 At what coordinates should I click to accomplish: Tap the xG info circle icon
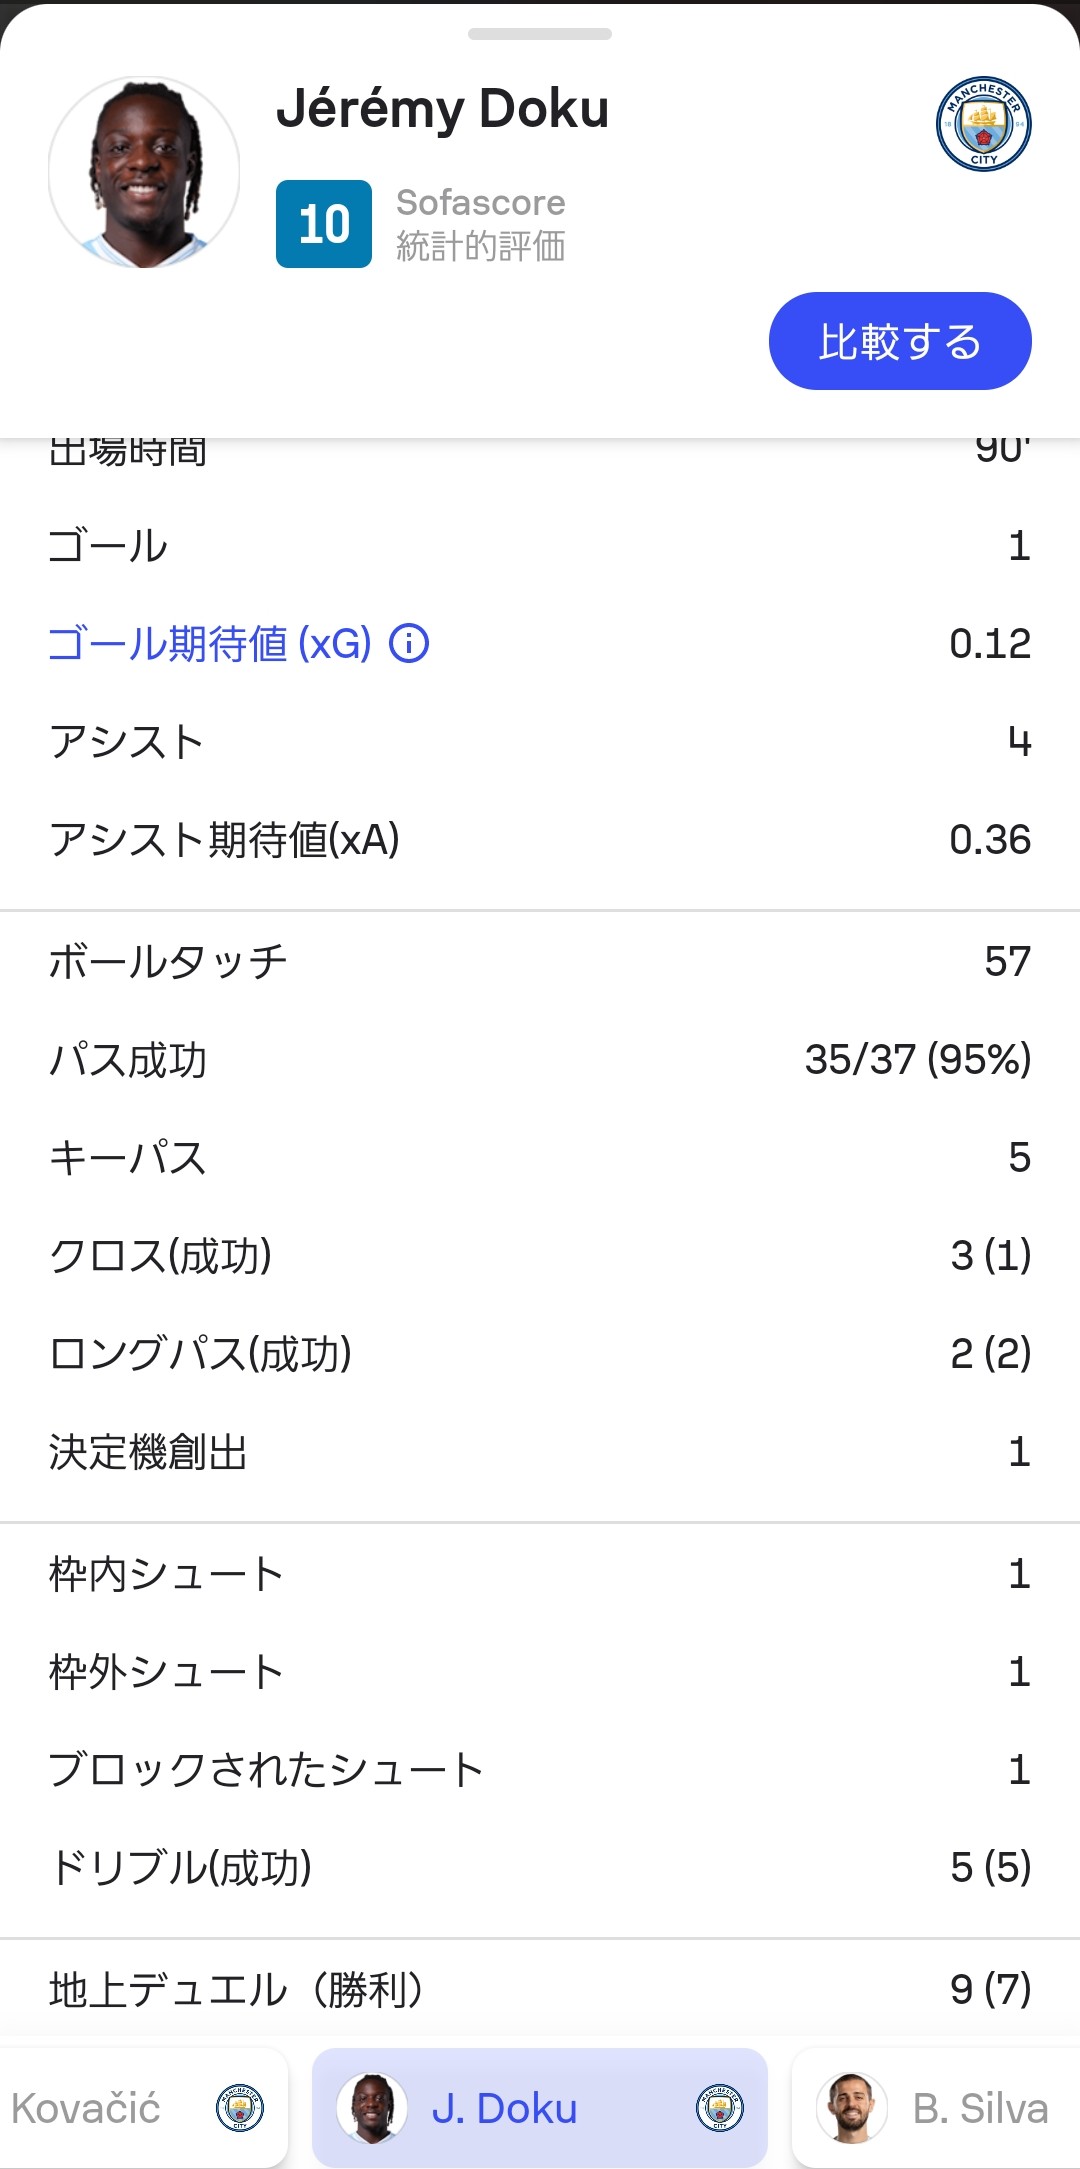click(409, 644)
